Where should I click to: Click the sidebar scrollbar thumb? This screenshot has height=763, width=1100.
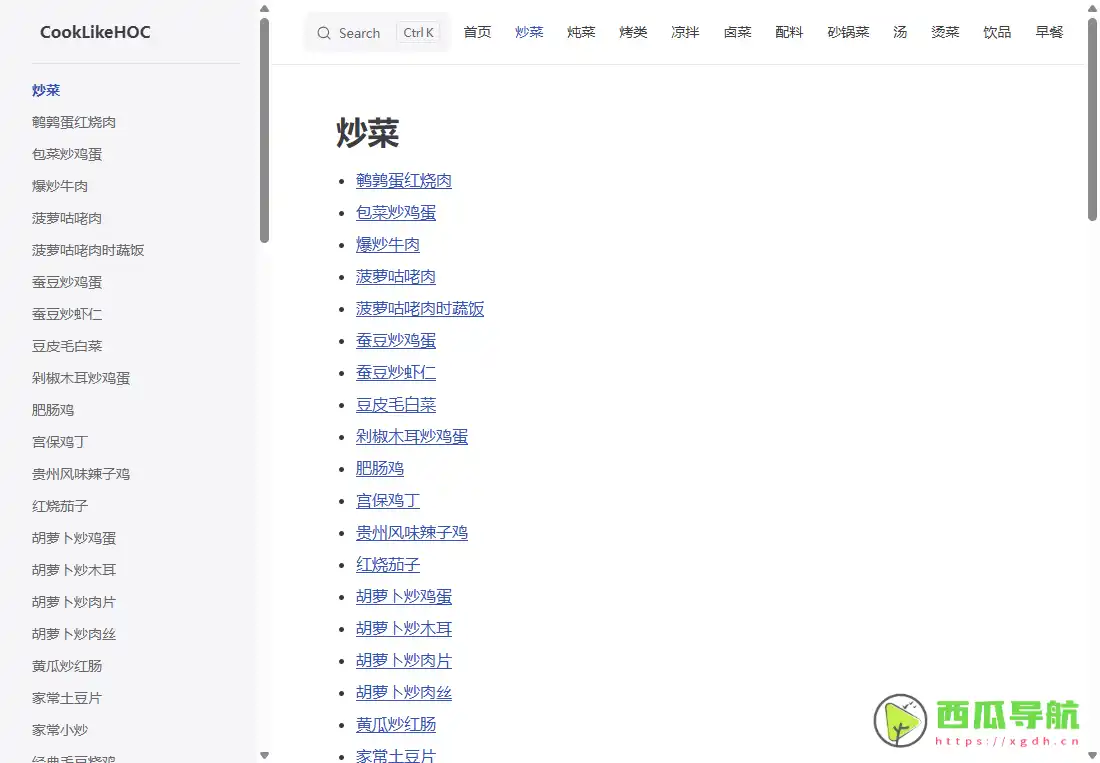tap(264, 130)
